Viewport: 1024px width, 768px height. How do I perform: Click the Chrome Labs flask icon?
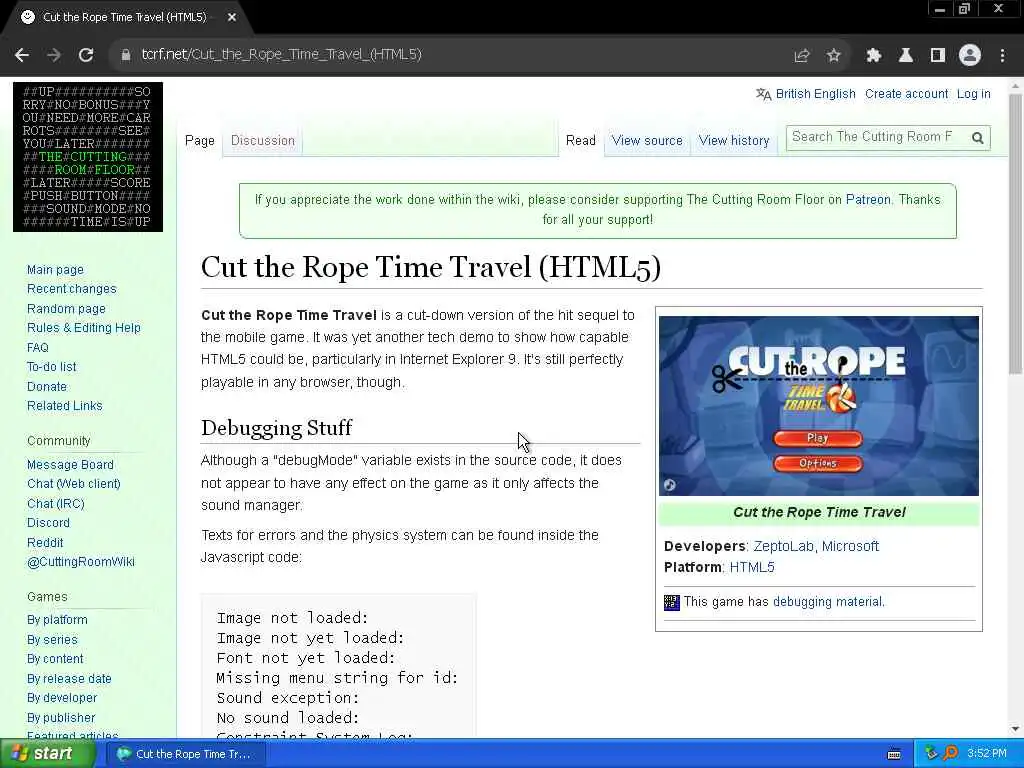click(906, 56)
